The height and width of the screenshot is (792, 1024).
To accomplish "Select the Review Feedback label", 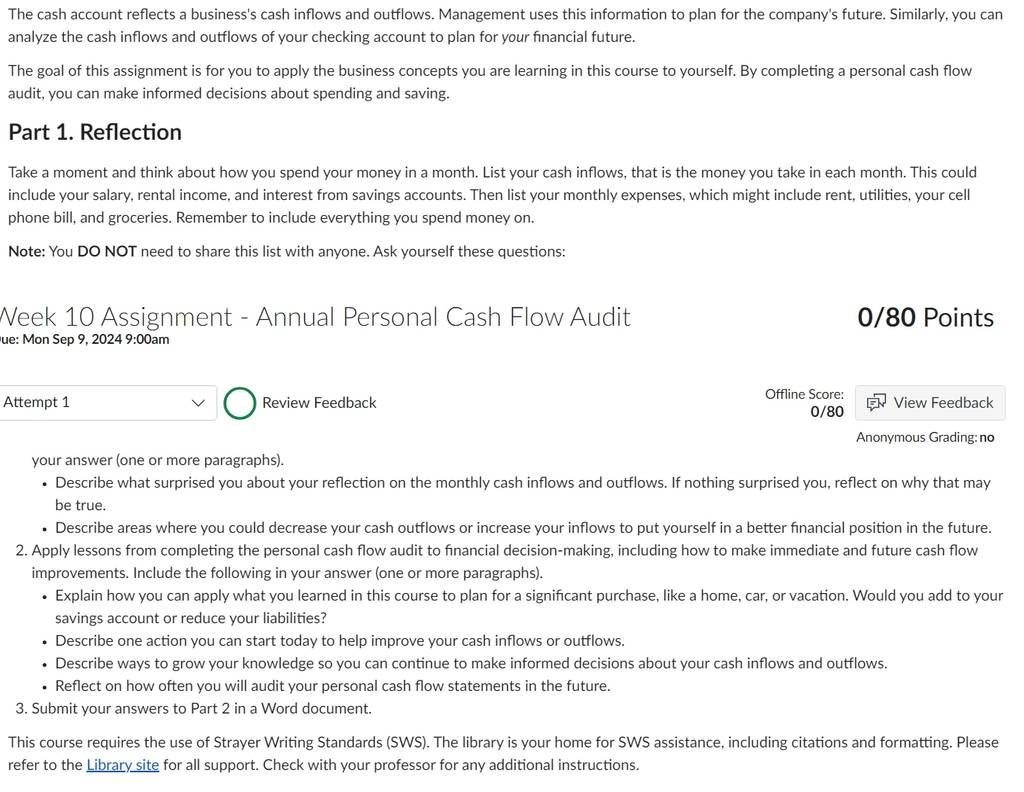I will (x=319, y=403).
